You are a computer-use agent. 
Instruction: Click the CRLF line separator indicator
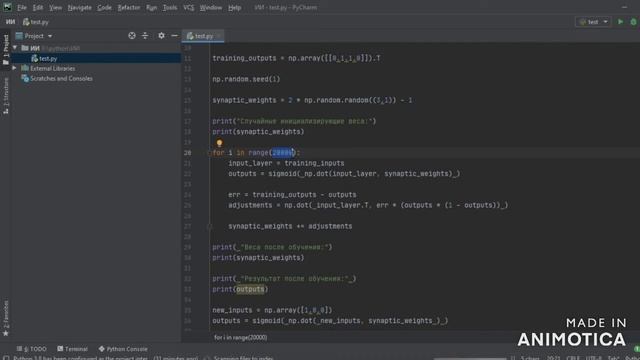click(573, 358)
